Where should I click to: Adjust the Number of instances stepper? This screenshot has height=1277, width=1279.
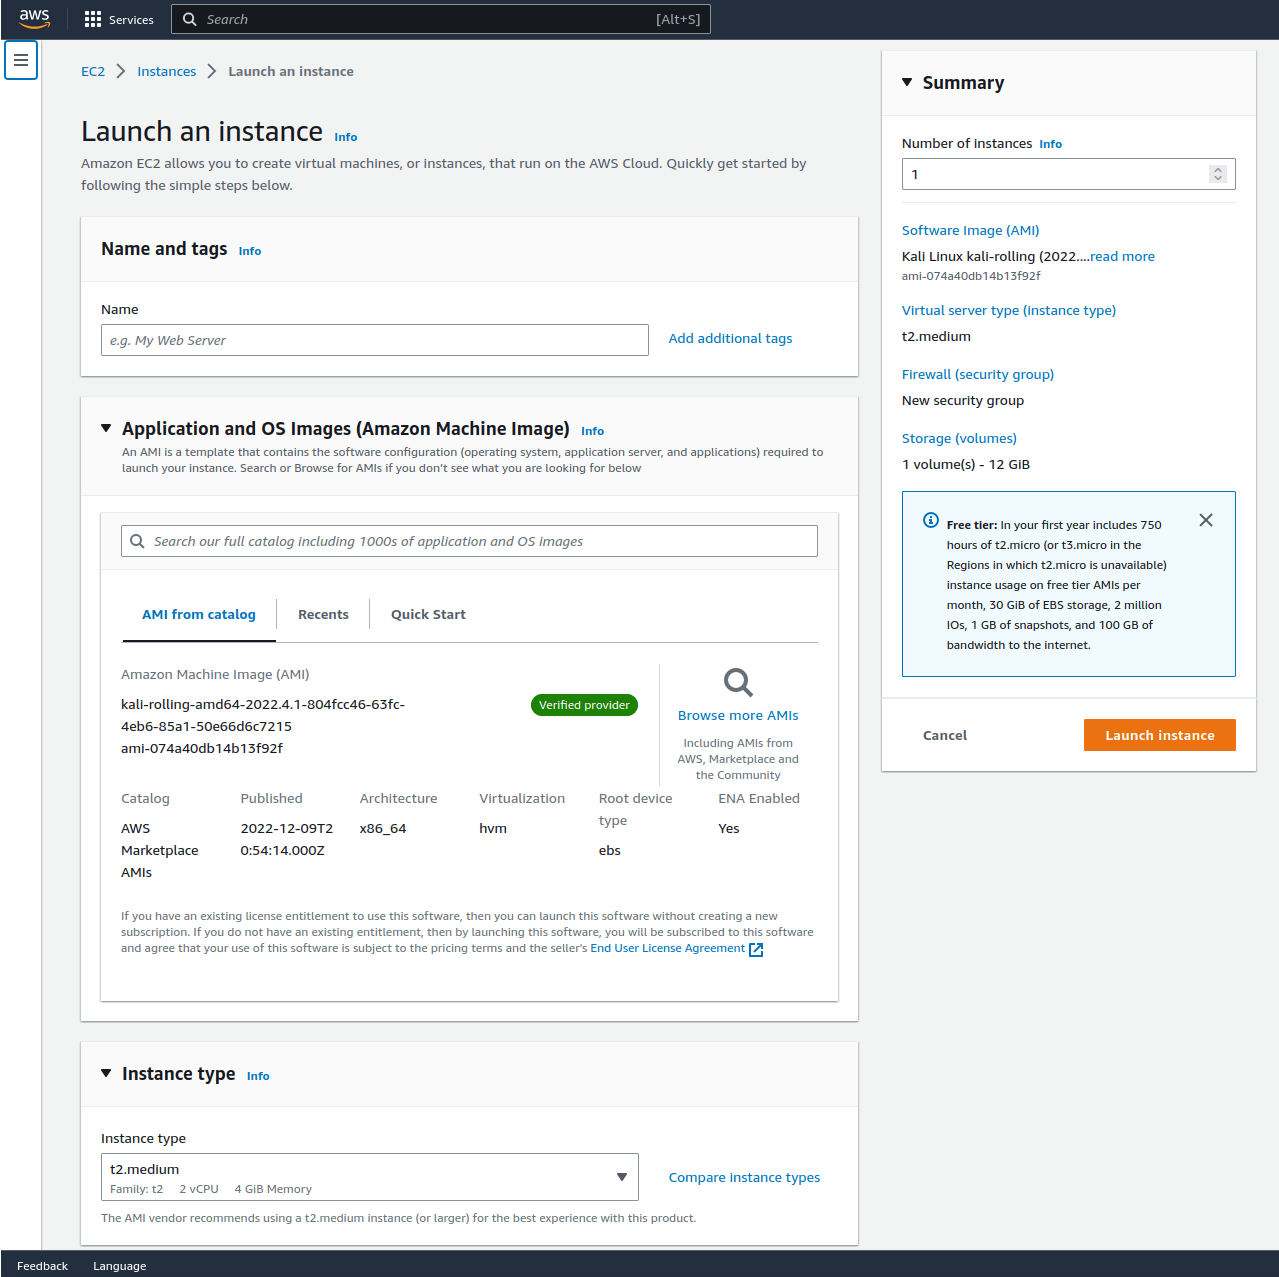1217,174
